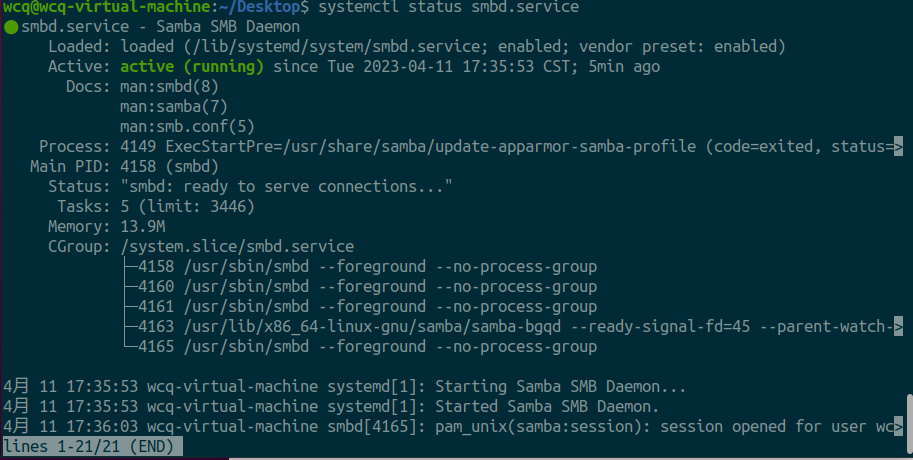Click the man:smb.conf(5) docs reference
913x460 pixels.
tap(187, 126)
